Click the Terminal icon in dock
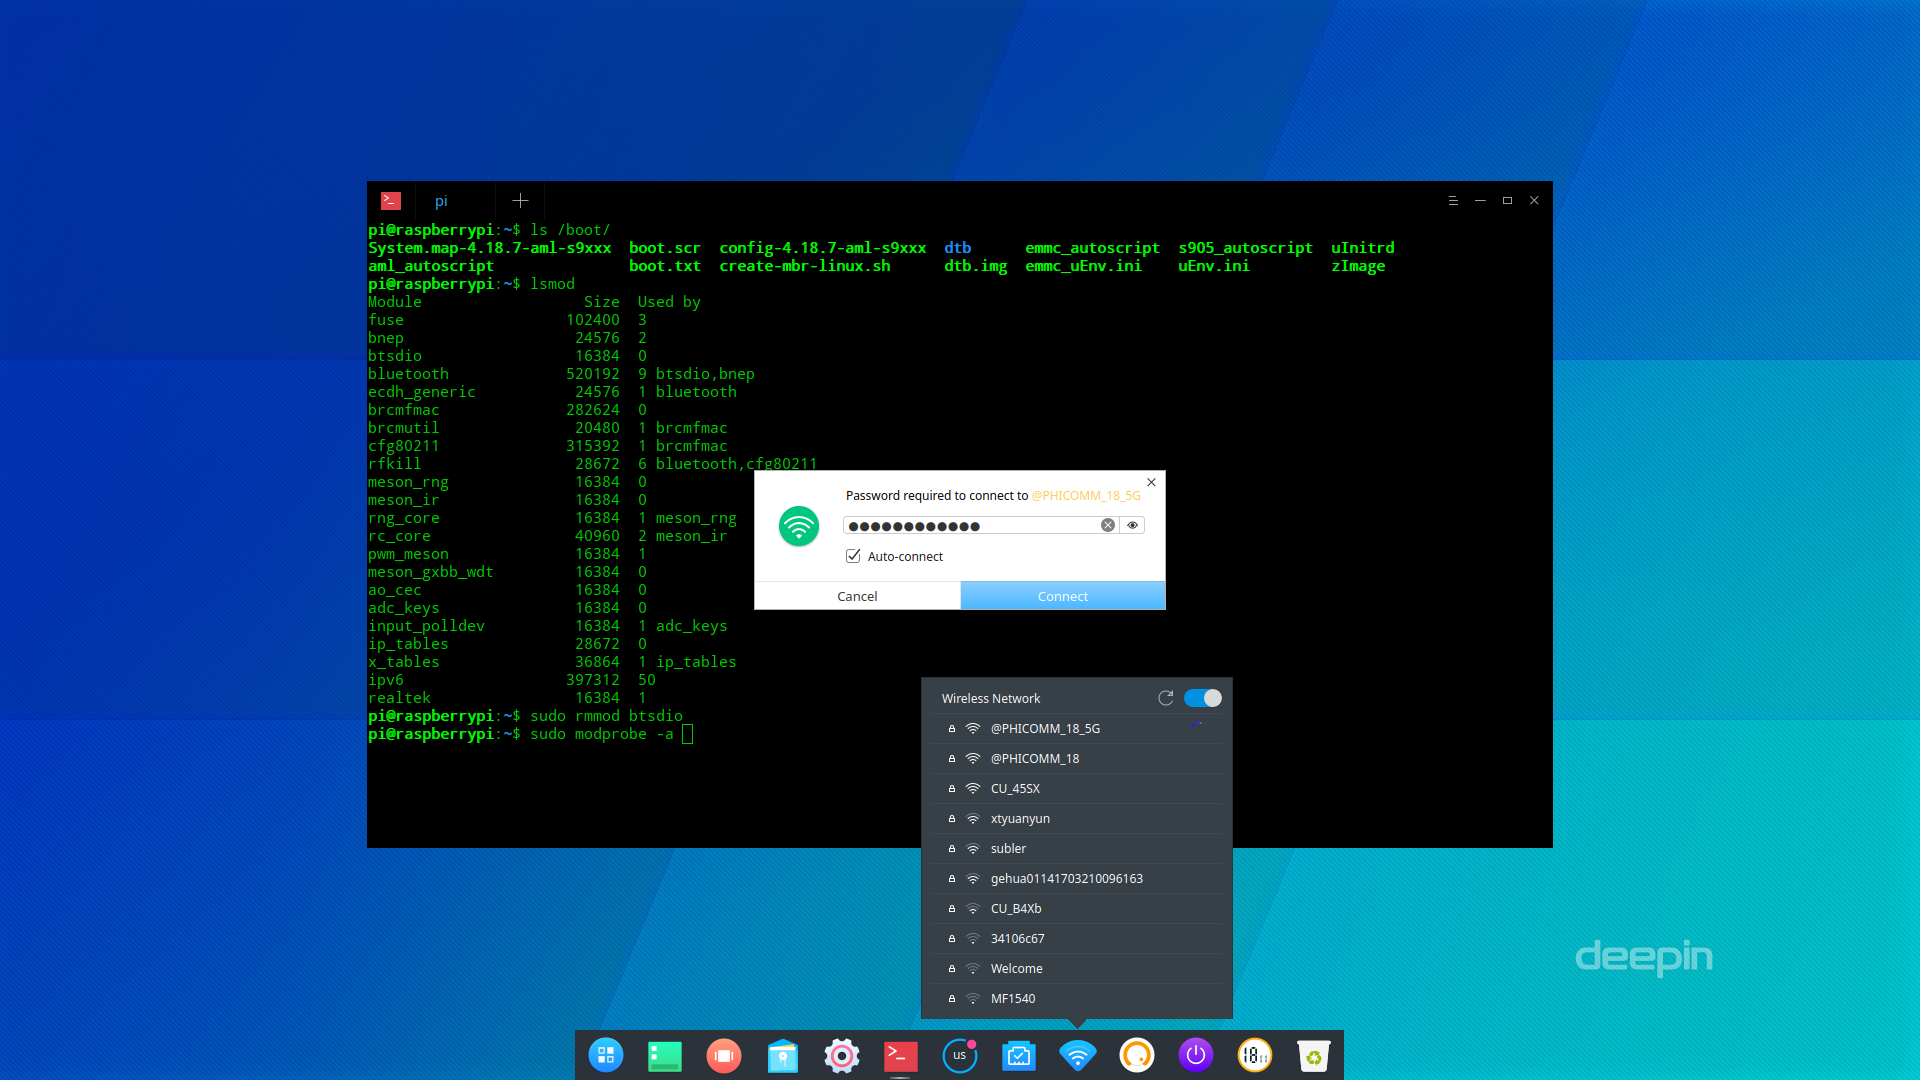 [901, 1056]
